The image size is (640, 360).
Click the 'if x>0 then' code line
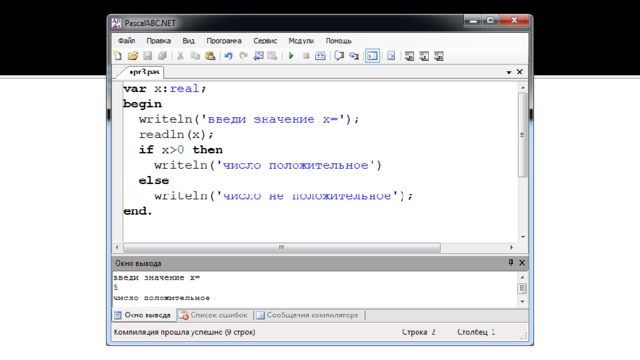[180, 150]
